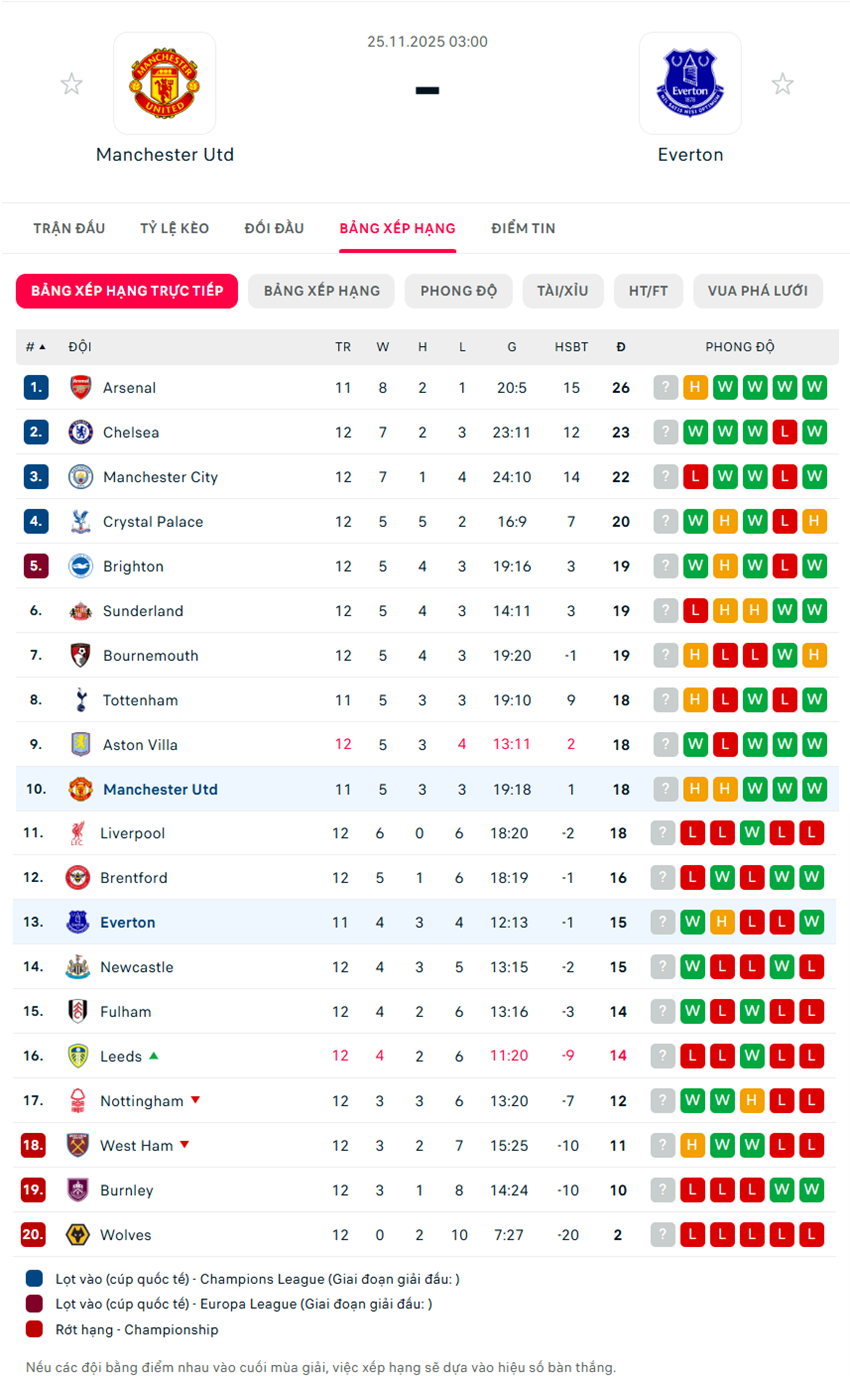Screen dimensions: 850x1376
Task: Open the Arsenal club logo in standings
Action: [x=80, y=388]
